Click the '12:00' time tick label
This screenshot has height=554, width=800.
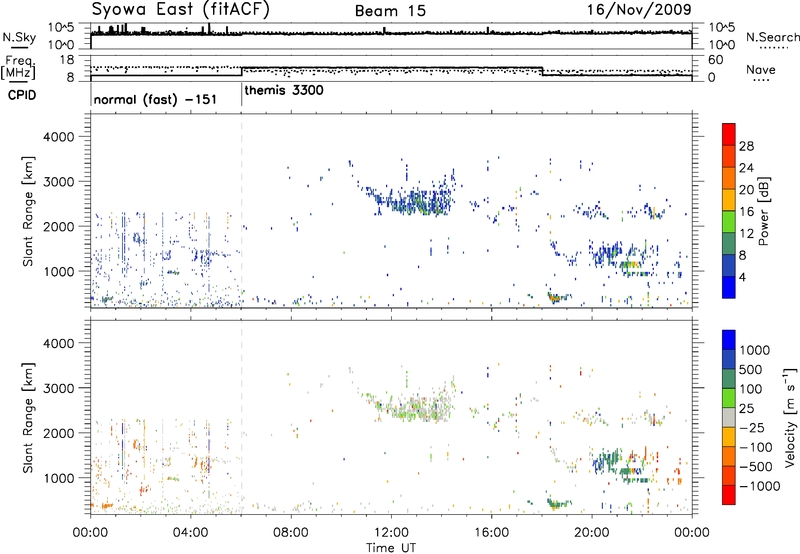pyautogui.click(x=391, y=533)
